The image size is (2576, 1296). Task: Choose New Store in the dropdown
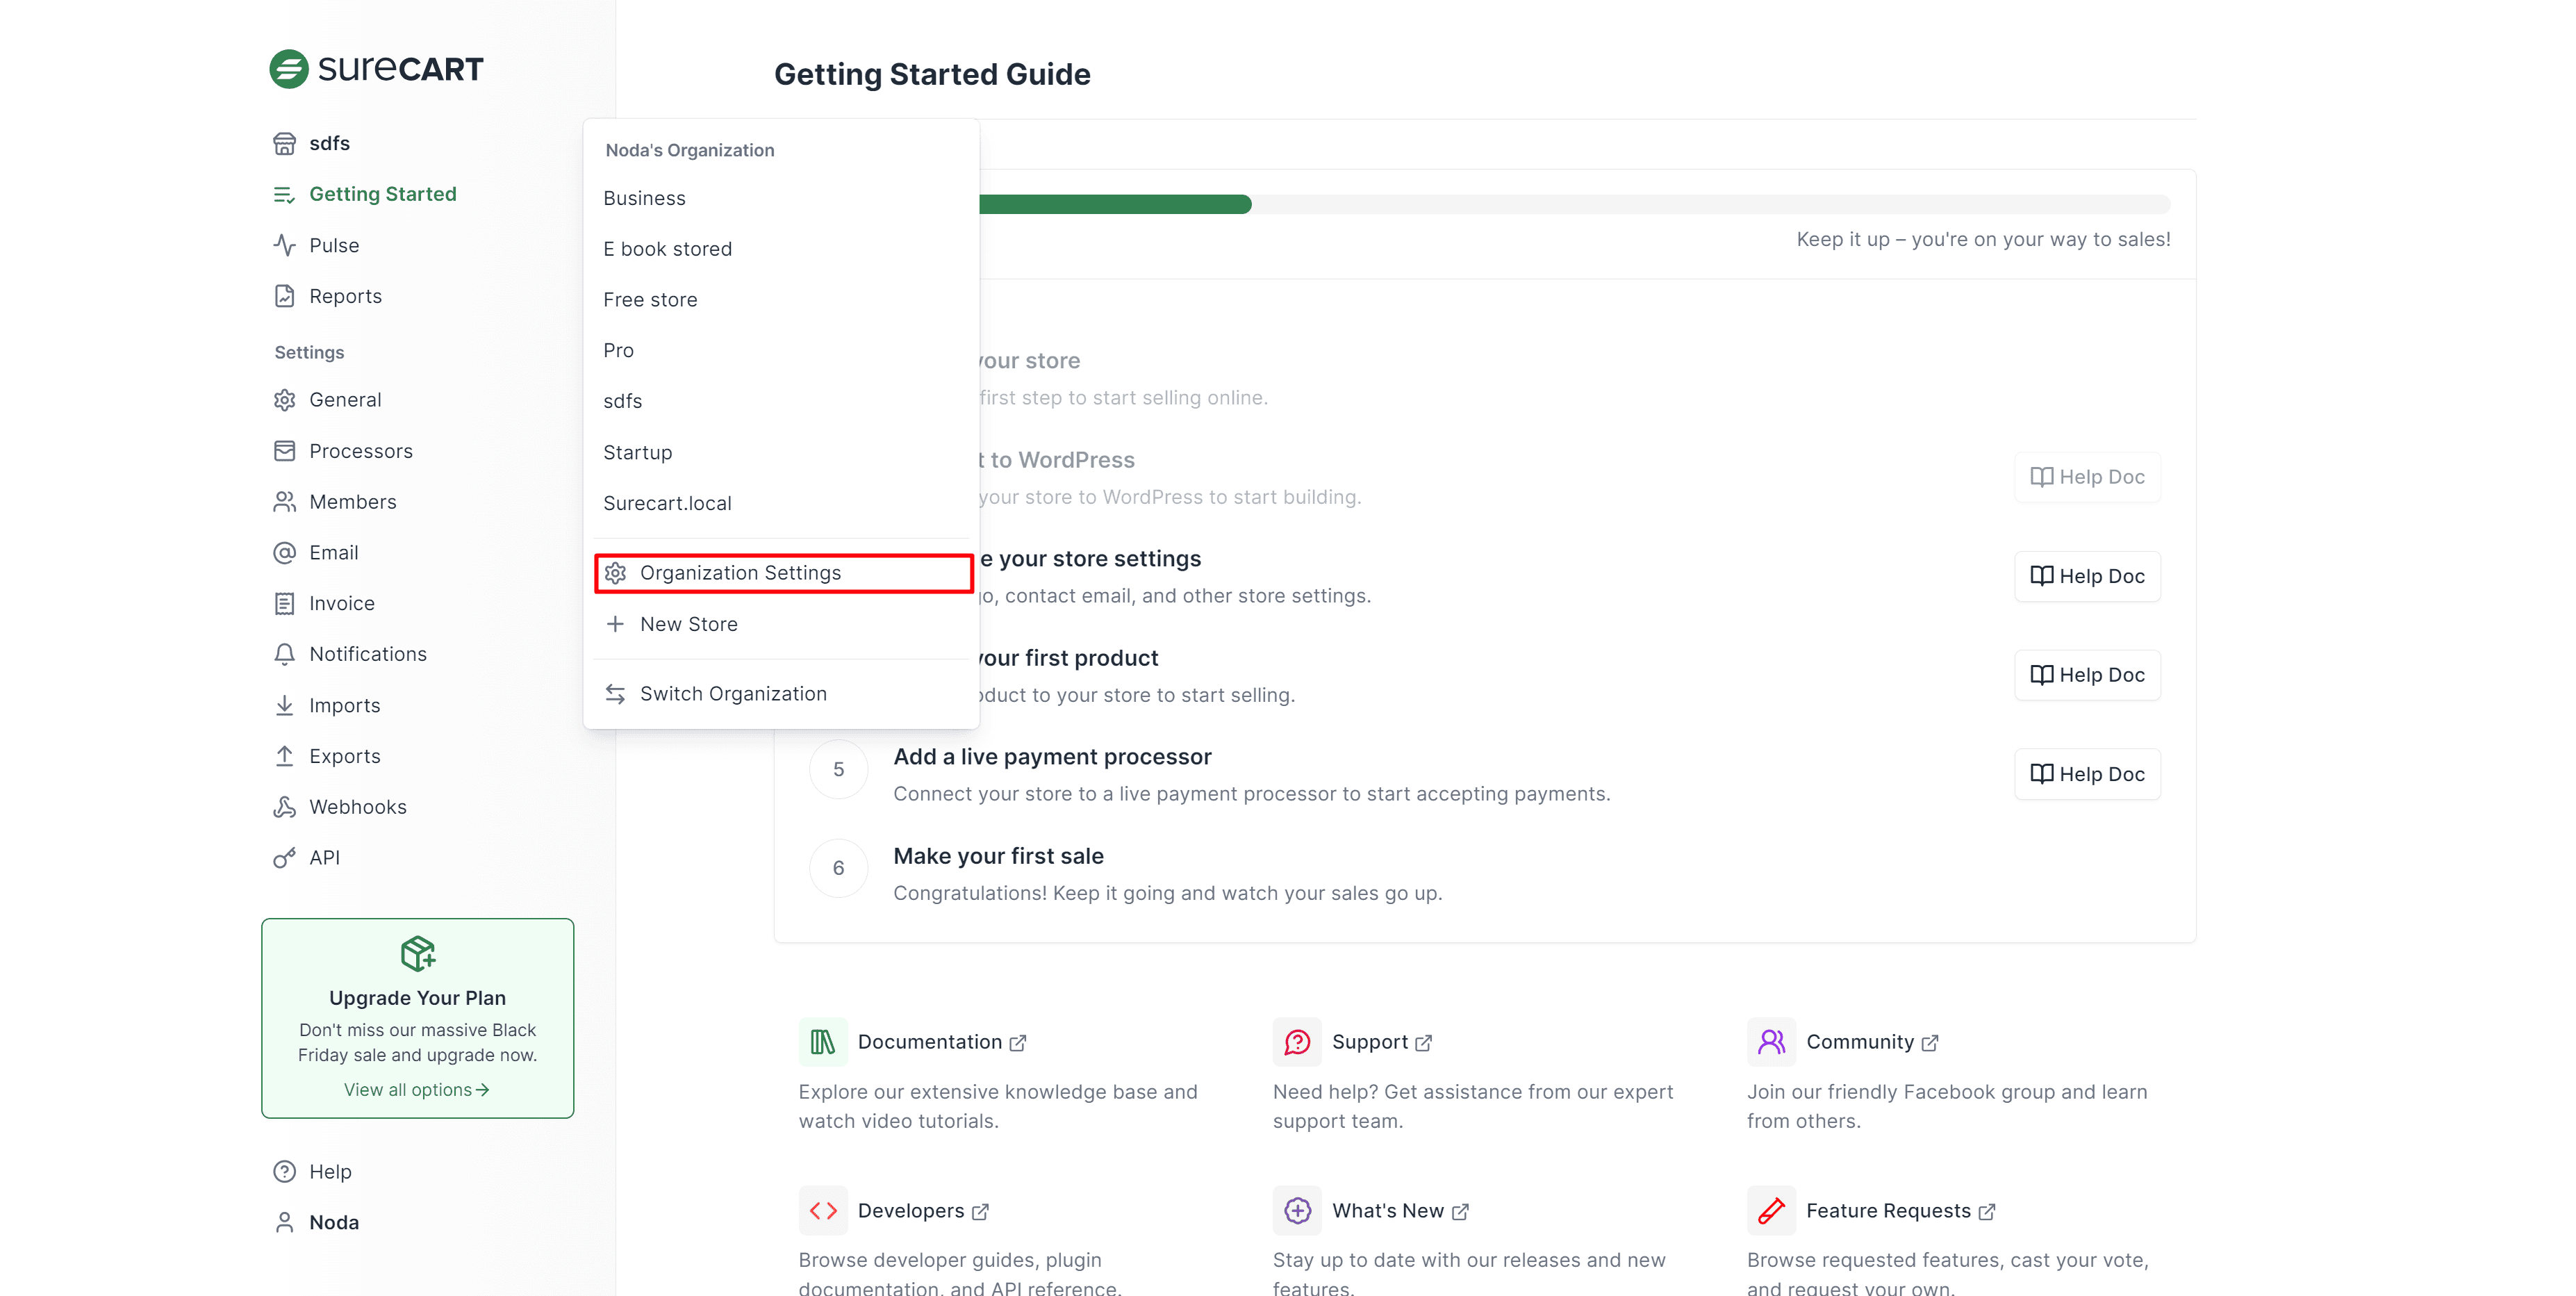tap(688, 624)
